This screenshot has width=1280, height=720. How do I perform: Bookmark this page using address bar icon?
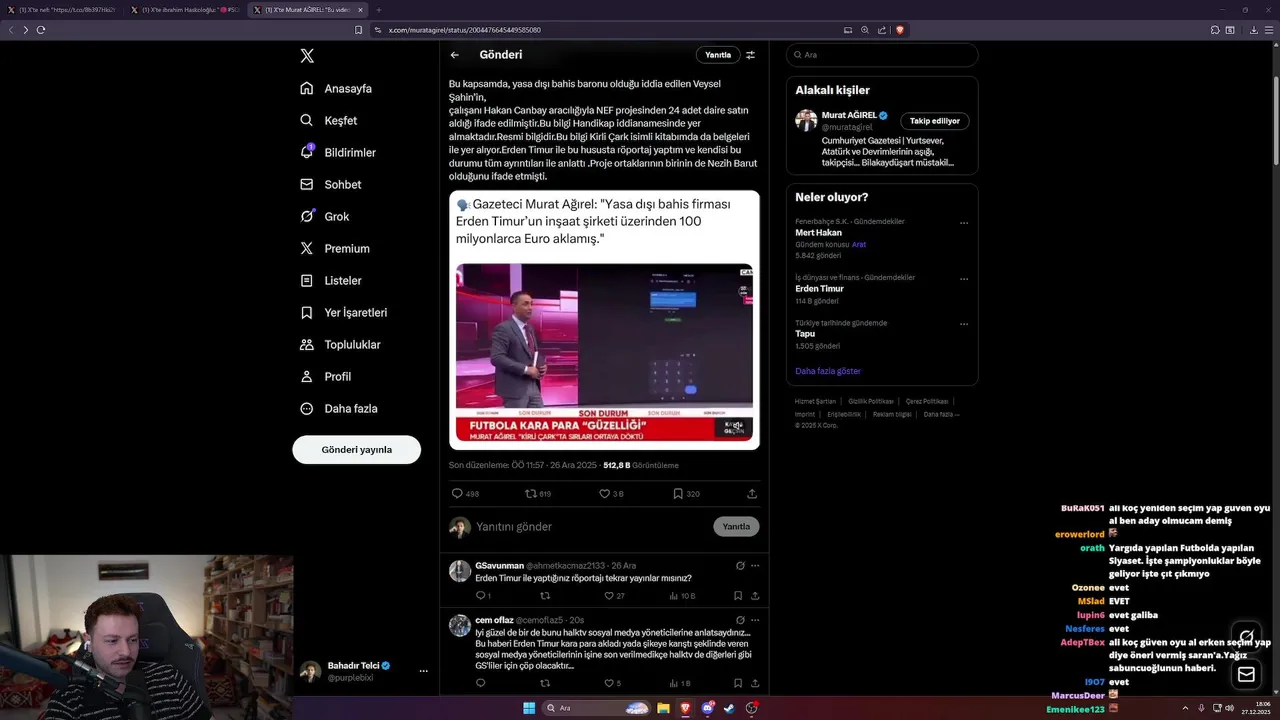point(359,30)
